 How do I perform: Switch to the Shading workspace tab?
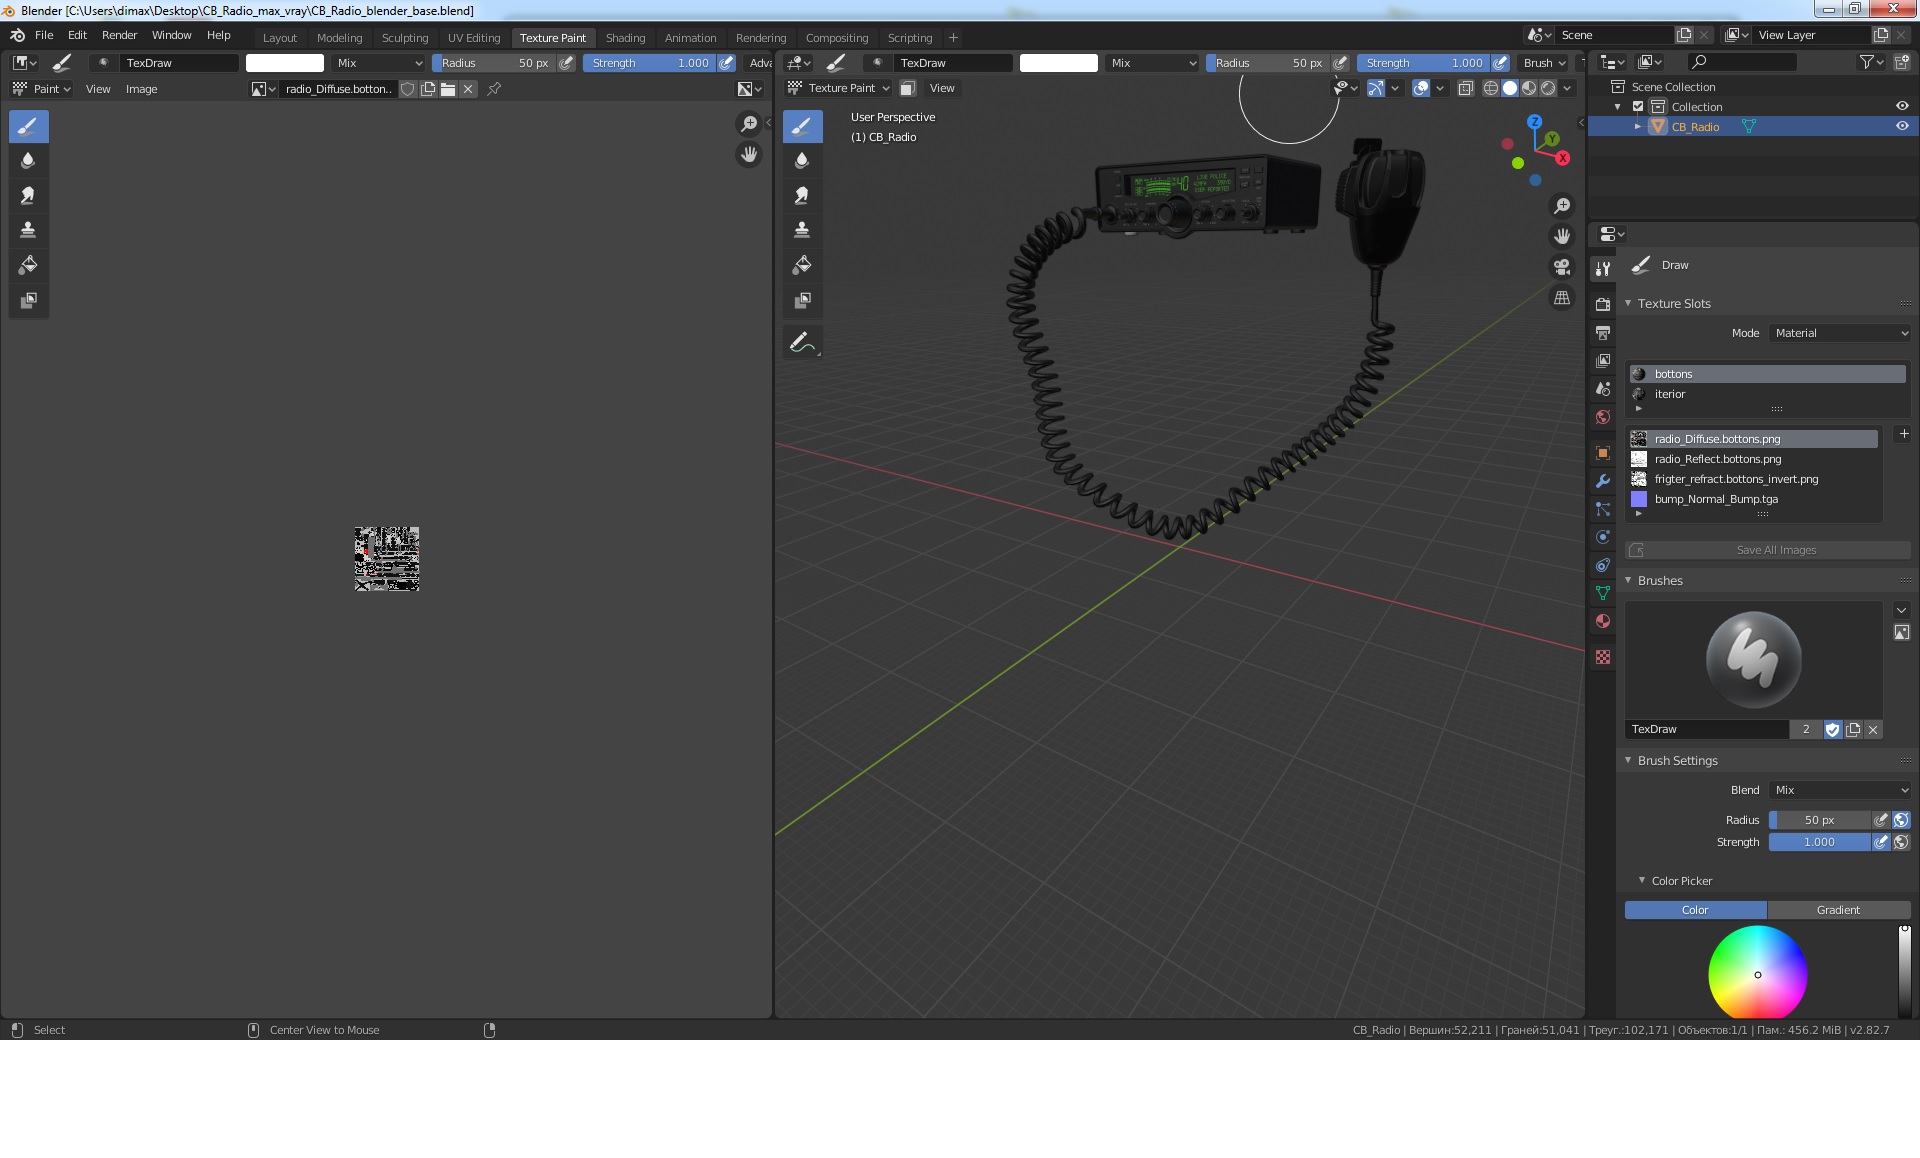[x=625, y=37]
